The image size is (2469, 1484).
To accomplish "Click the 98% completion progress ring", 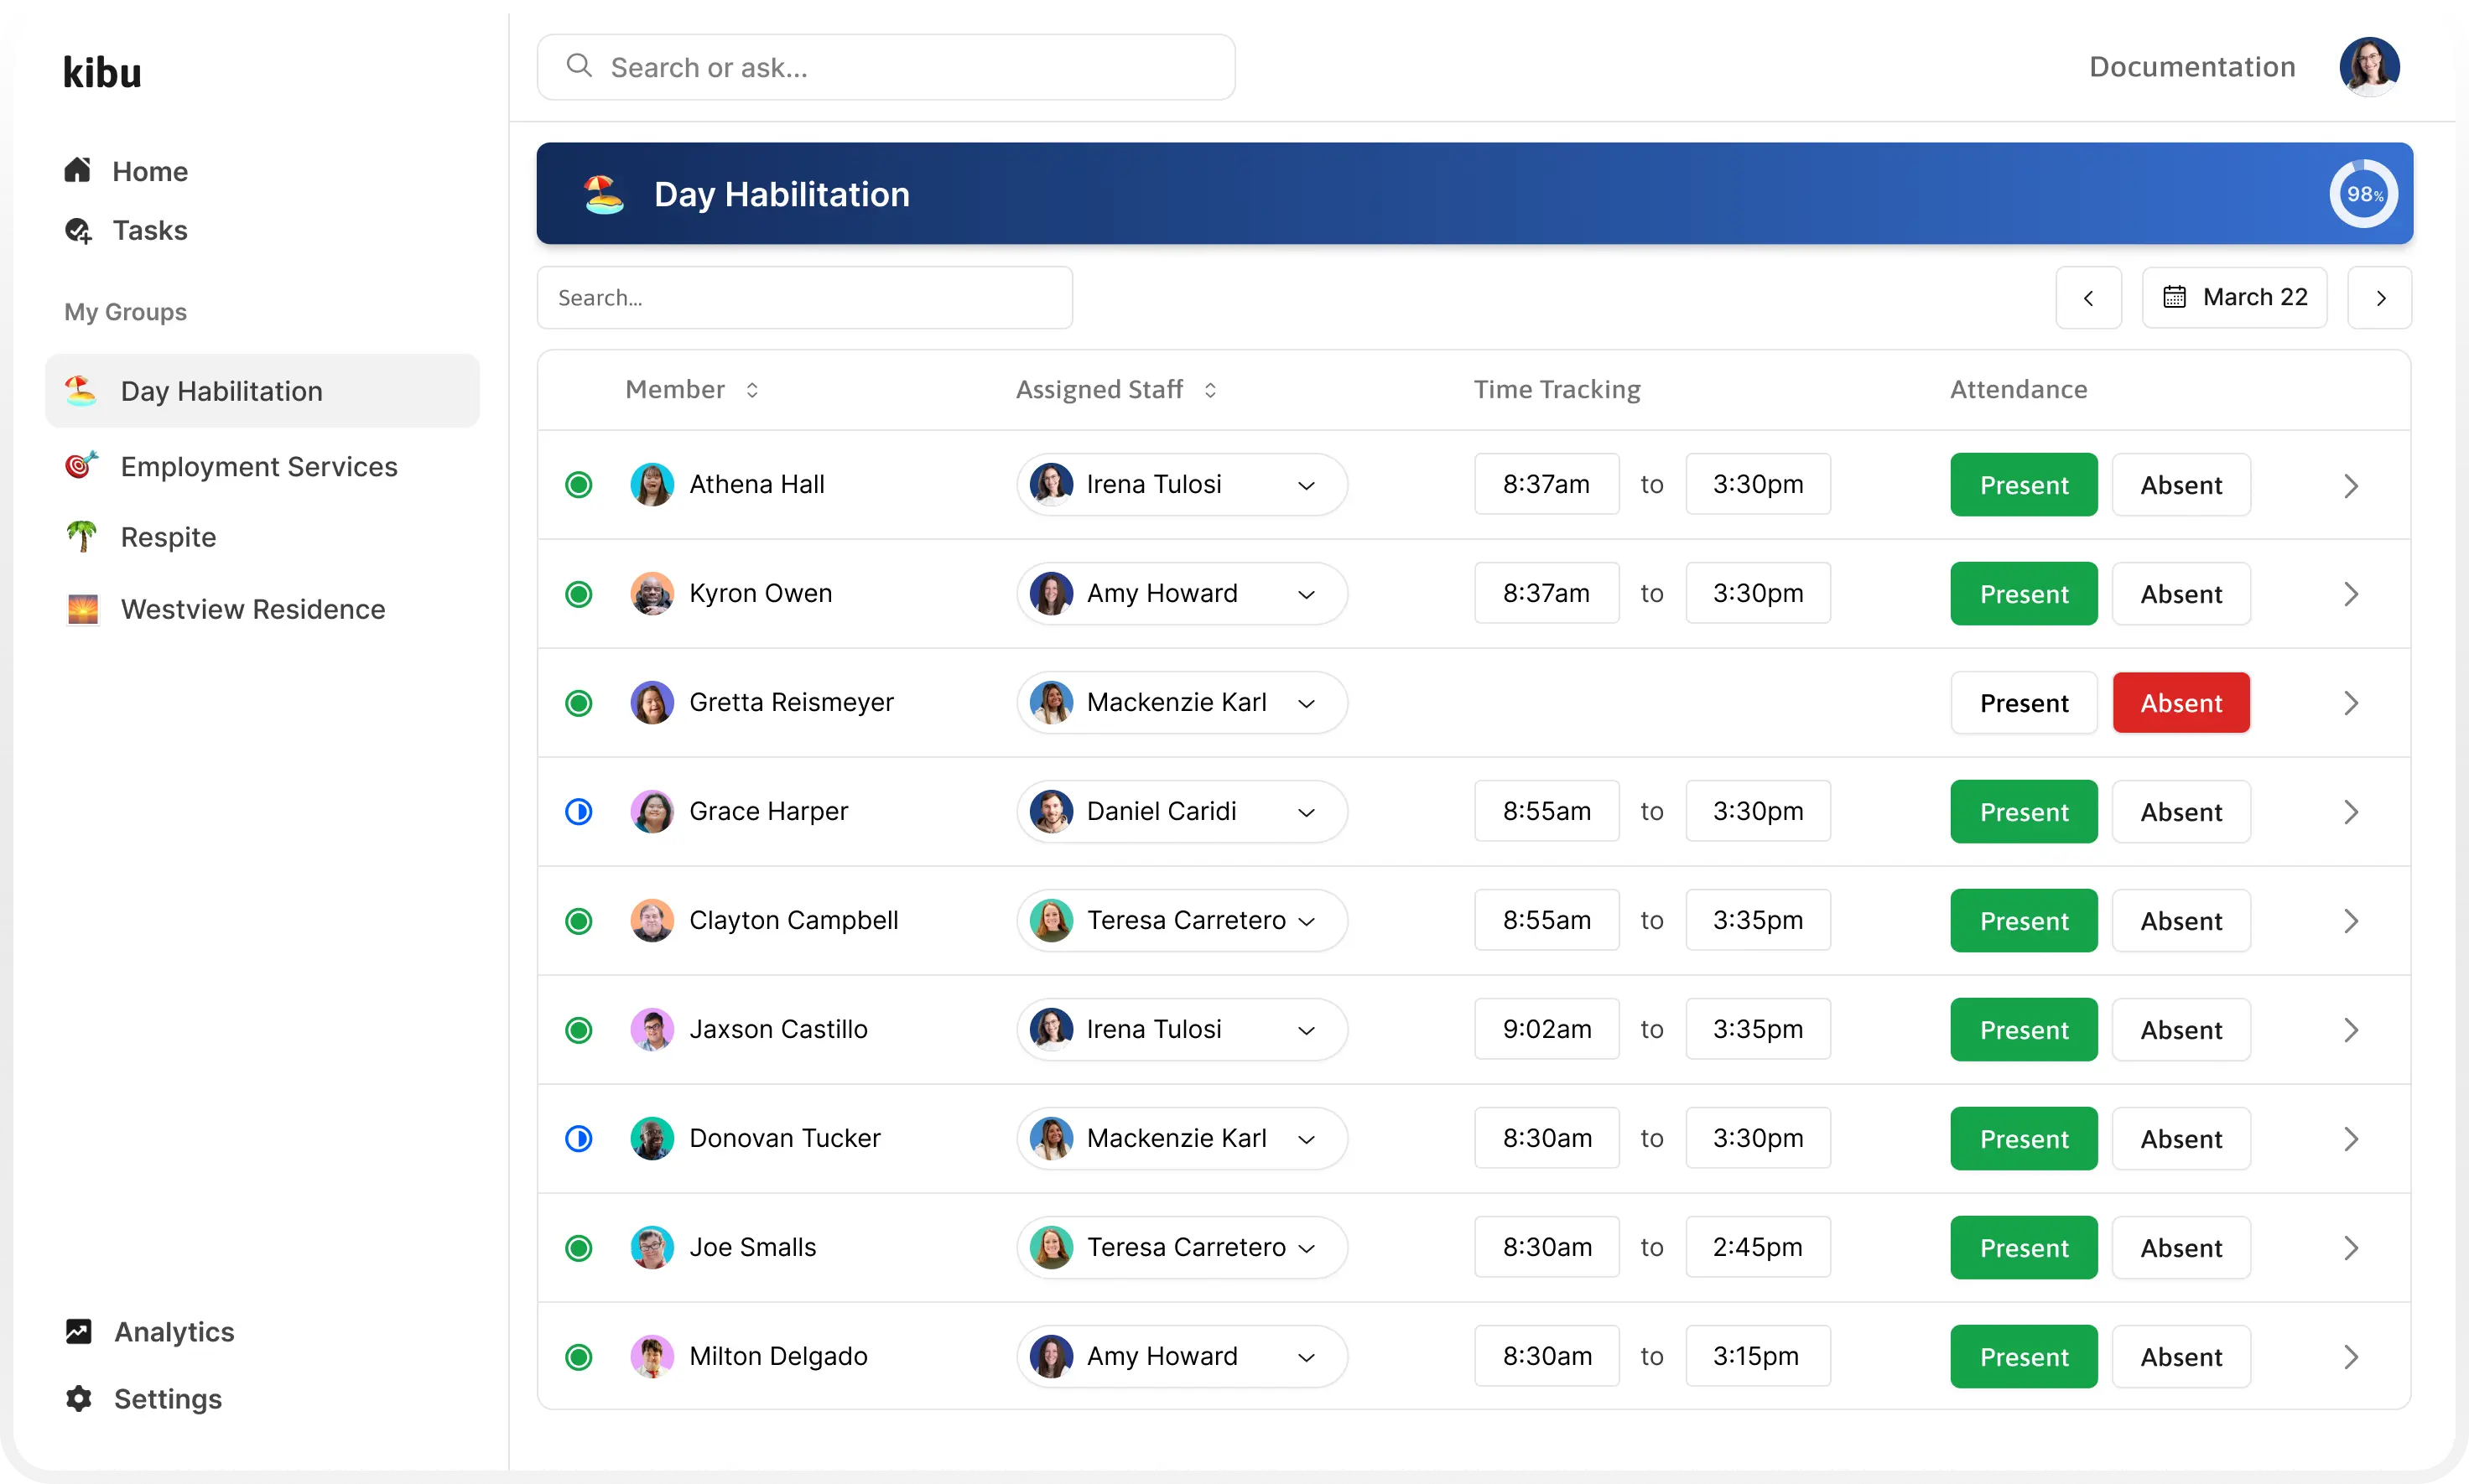I will tap(2364, 194).
